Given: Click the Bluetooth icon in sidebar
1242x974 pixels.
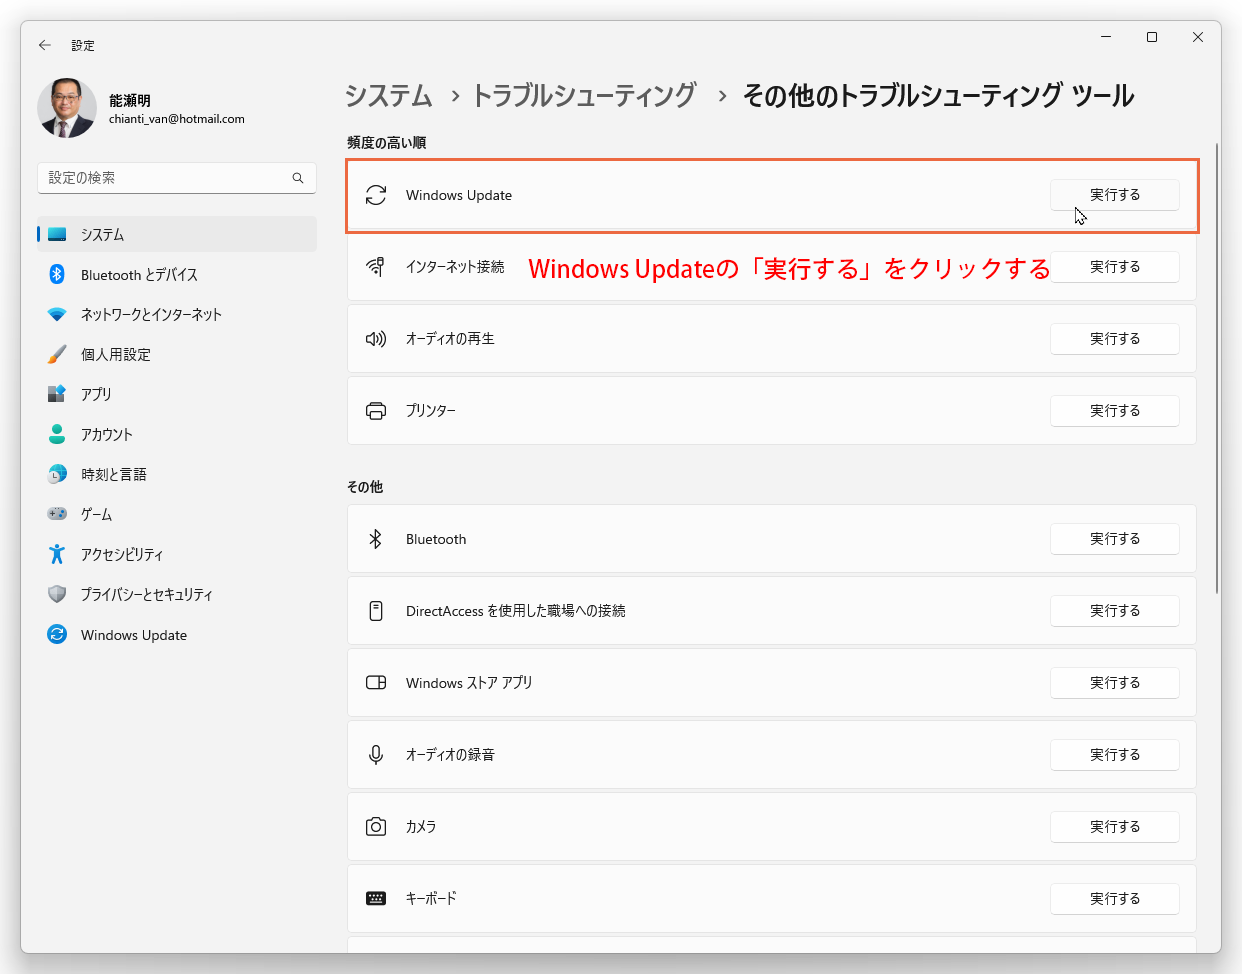Looking at the screenshot, I should coord(57,274).
